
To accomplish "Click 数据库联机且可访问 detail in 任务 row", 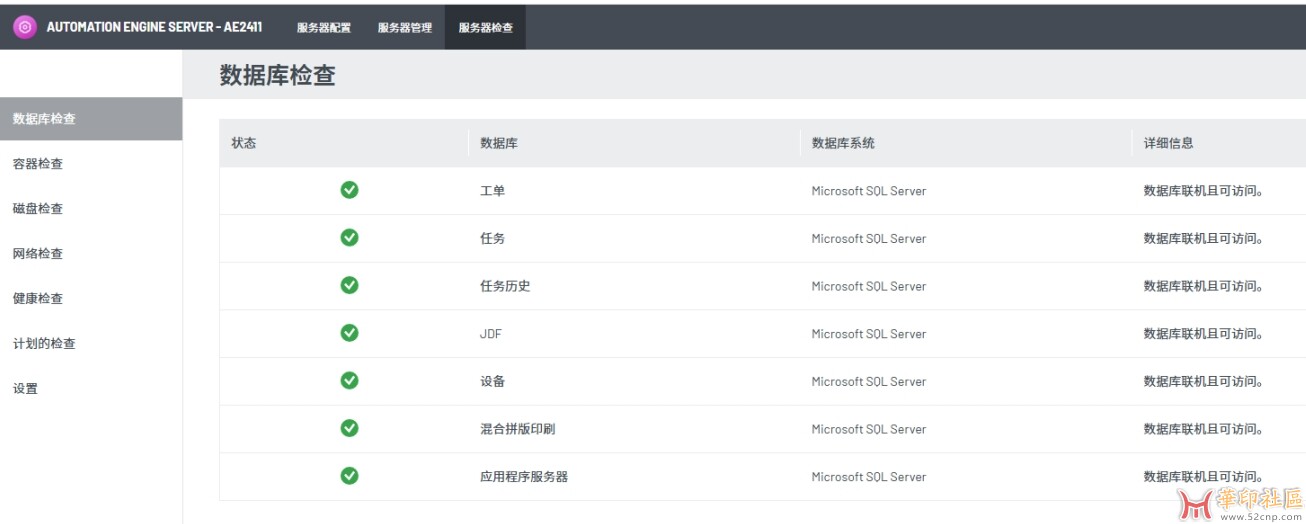I will [1203, 238].
